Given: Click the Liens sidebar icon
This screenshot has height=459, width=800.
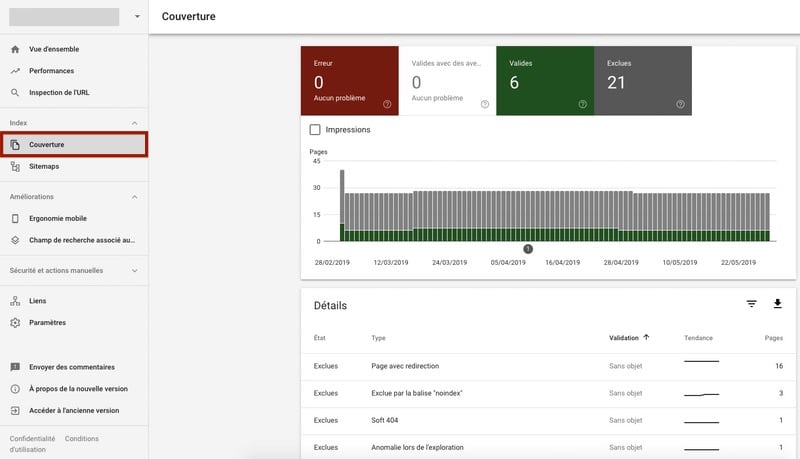Looking at the screenshot, I should pos(15,301).
